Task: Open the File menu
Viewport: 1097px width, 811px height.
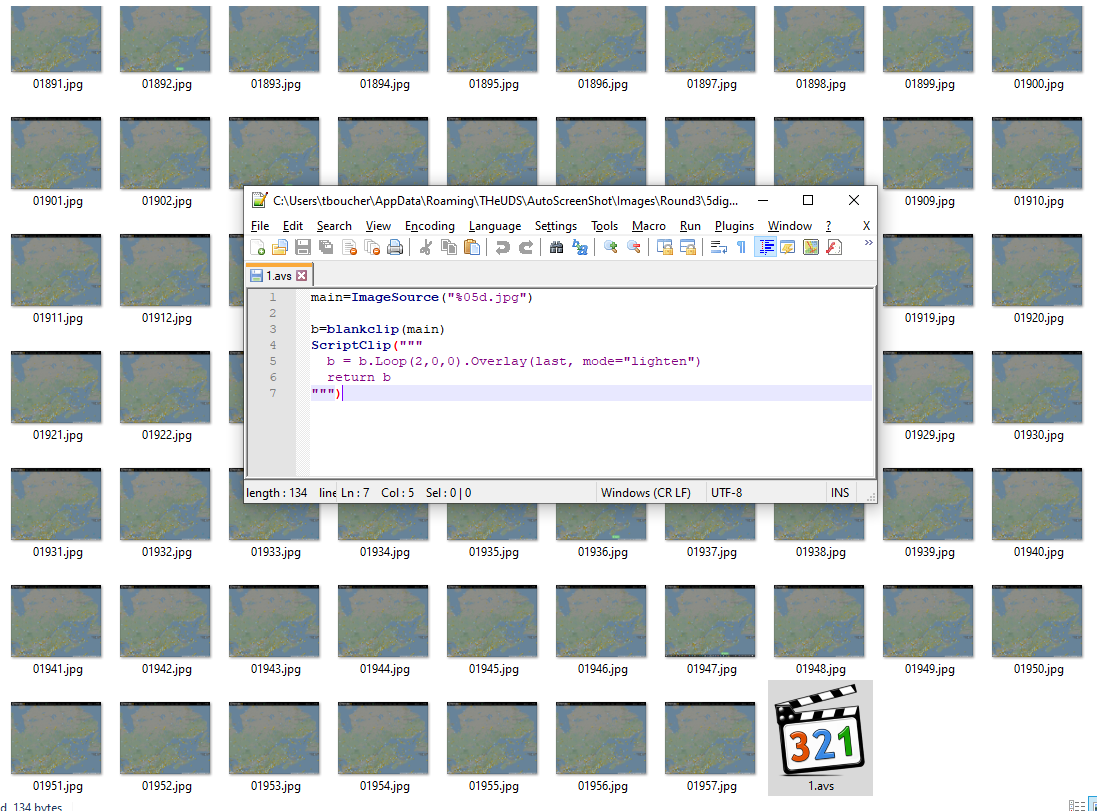Action: coord(260,226)
